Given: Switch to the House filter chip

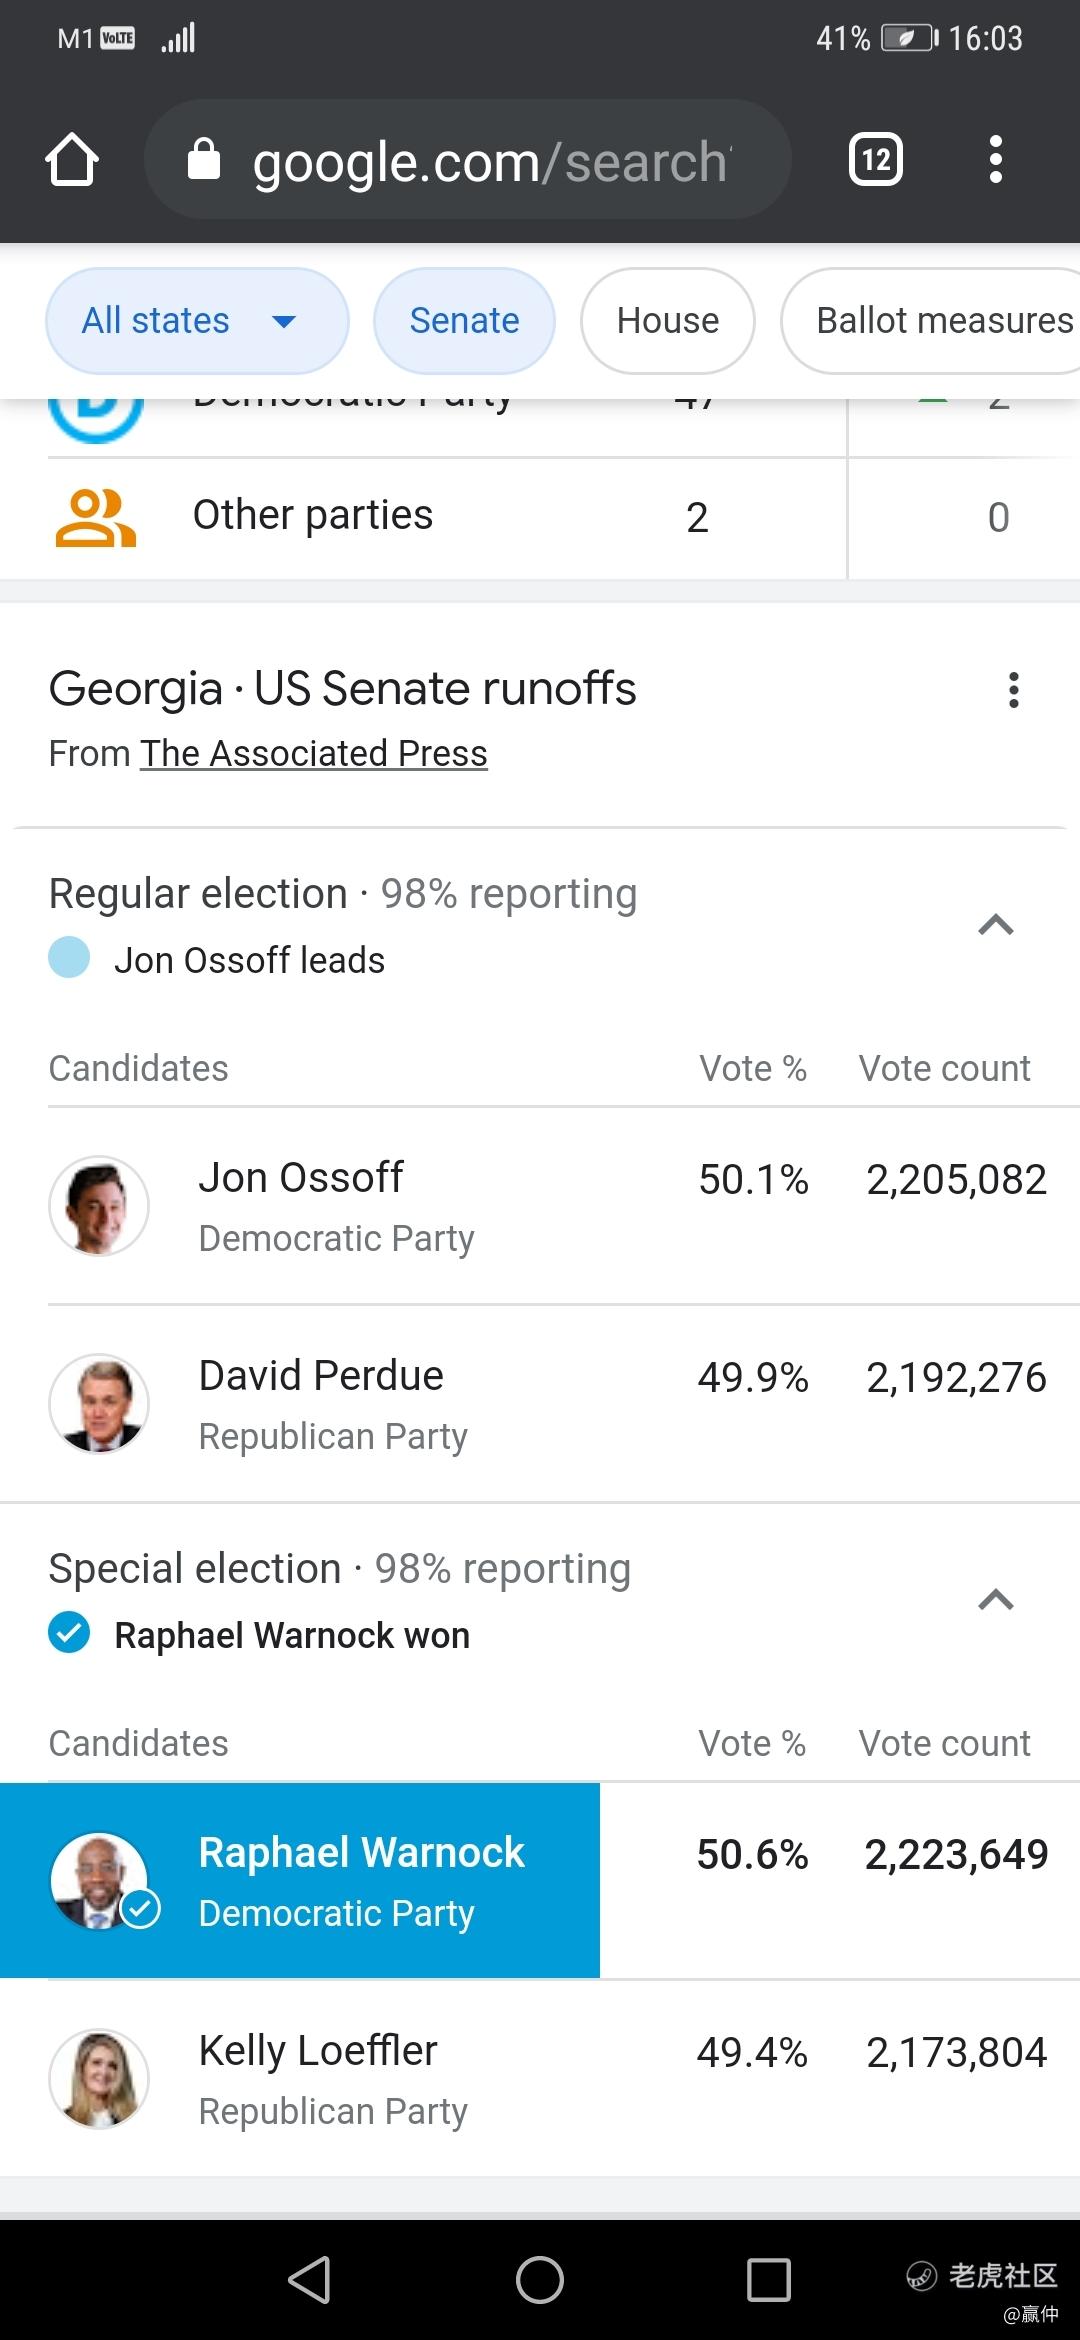Looking at the screenshot, I should [x=667, y=321].
